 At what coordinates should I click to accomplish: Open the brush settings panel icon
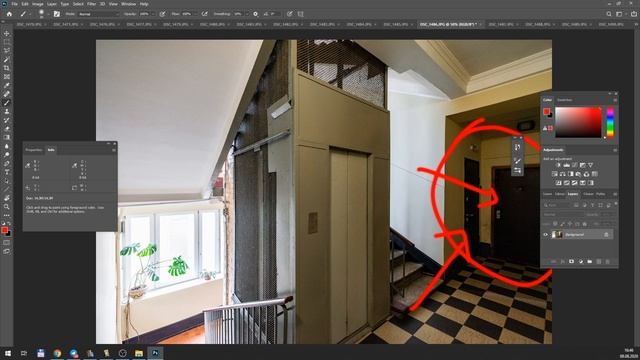(x=57, y=14)
